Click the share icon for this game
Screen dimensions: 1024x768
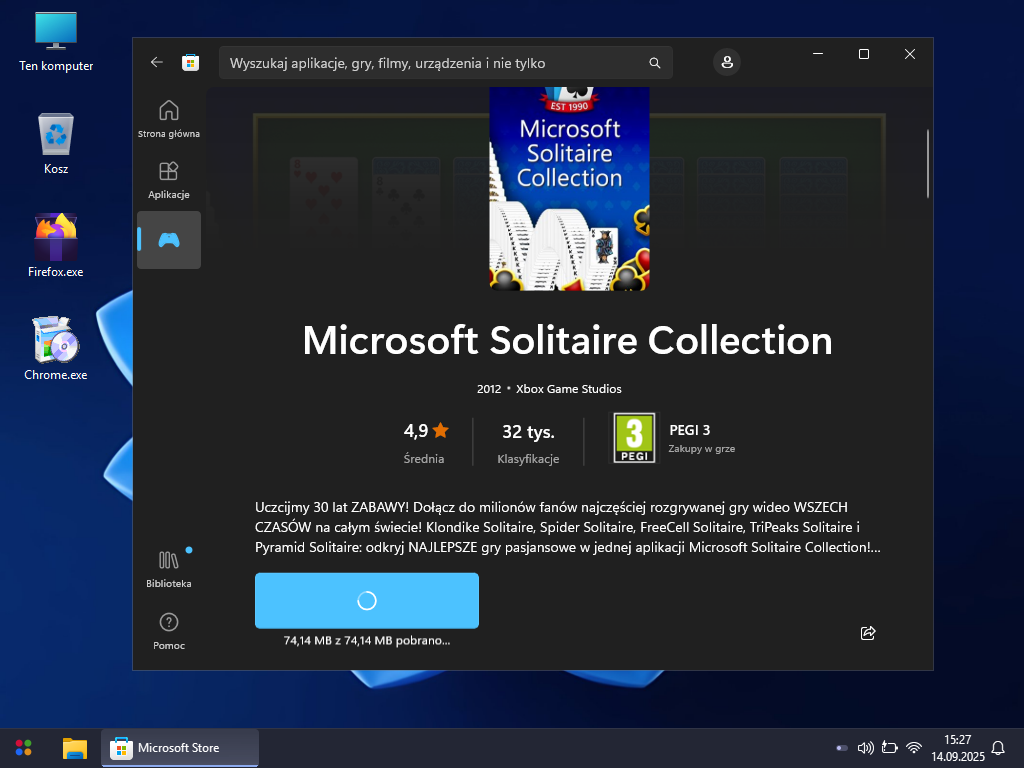(868, 633)
